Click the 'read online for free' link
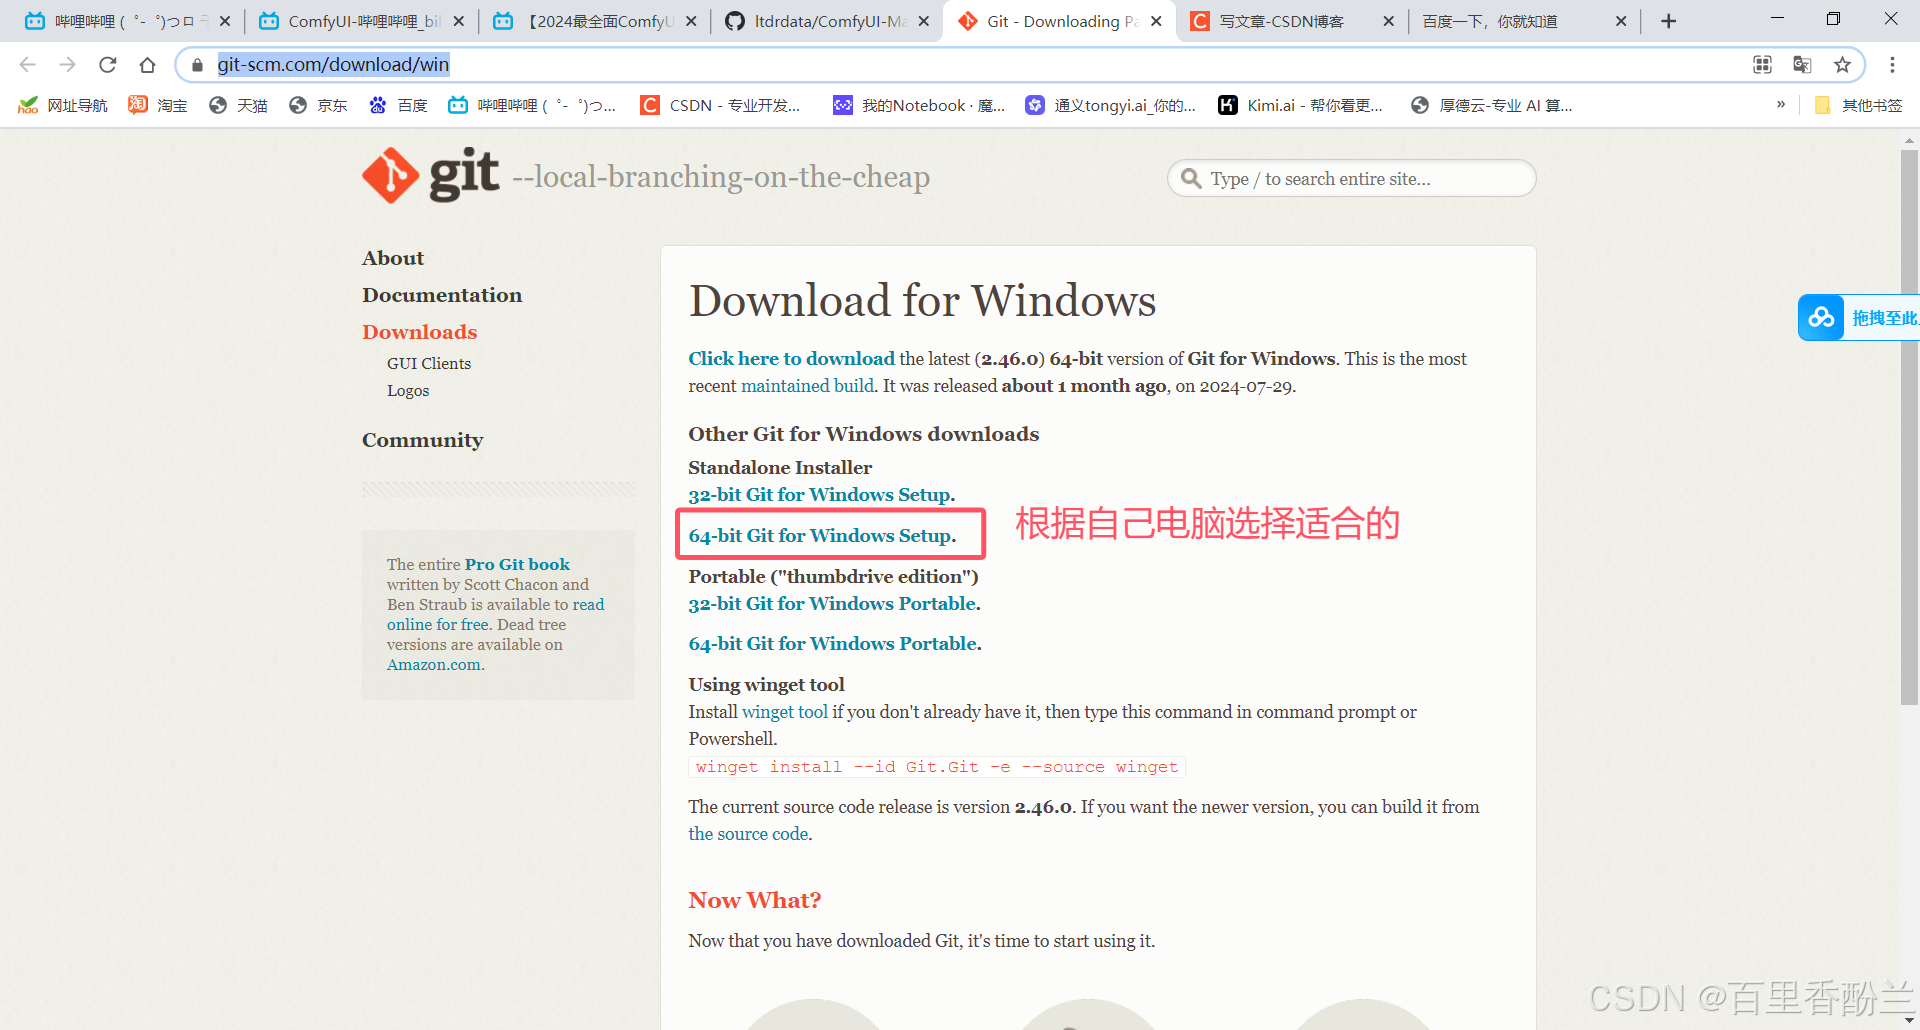 (496, 614)
